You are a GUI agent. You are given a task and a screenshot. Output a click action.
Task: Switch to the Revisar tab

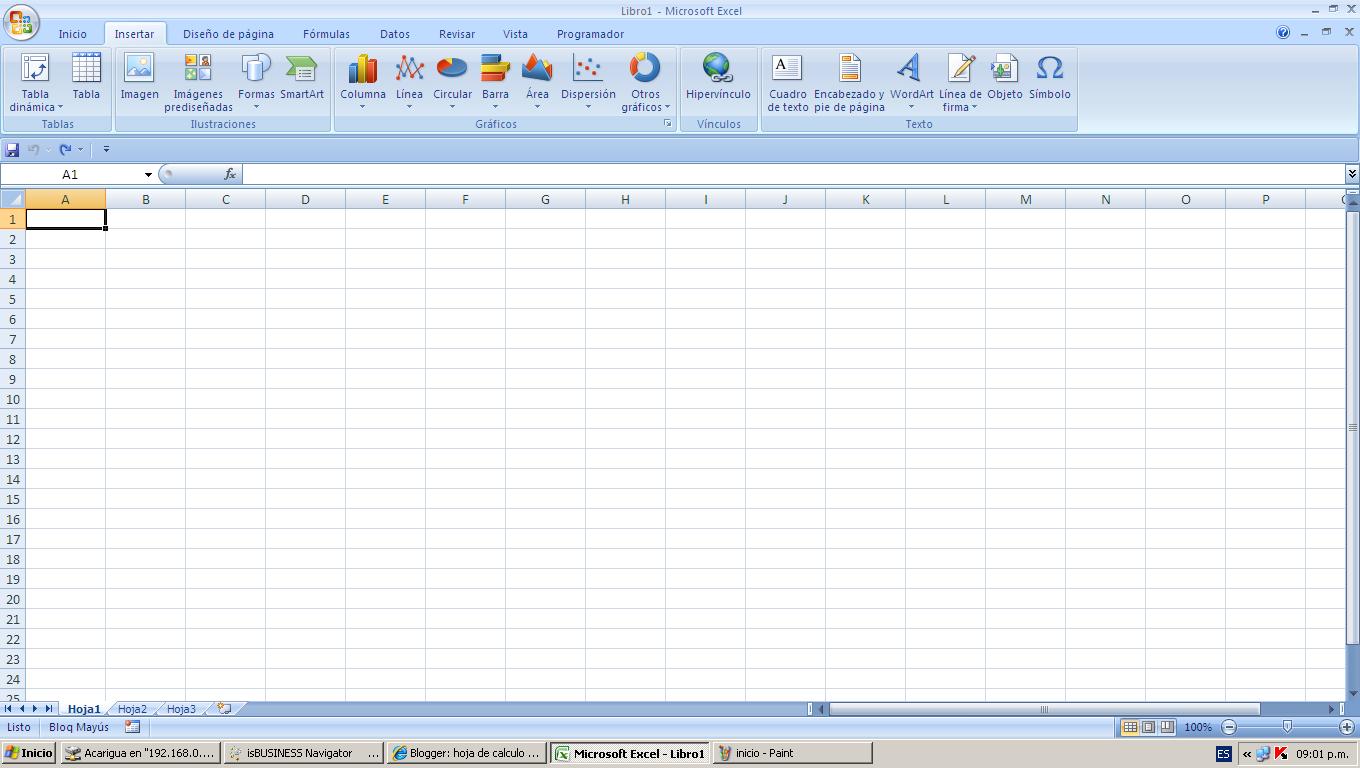pos(457,34)
